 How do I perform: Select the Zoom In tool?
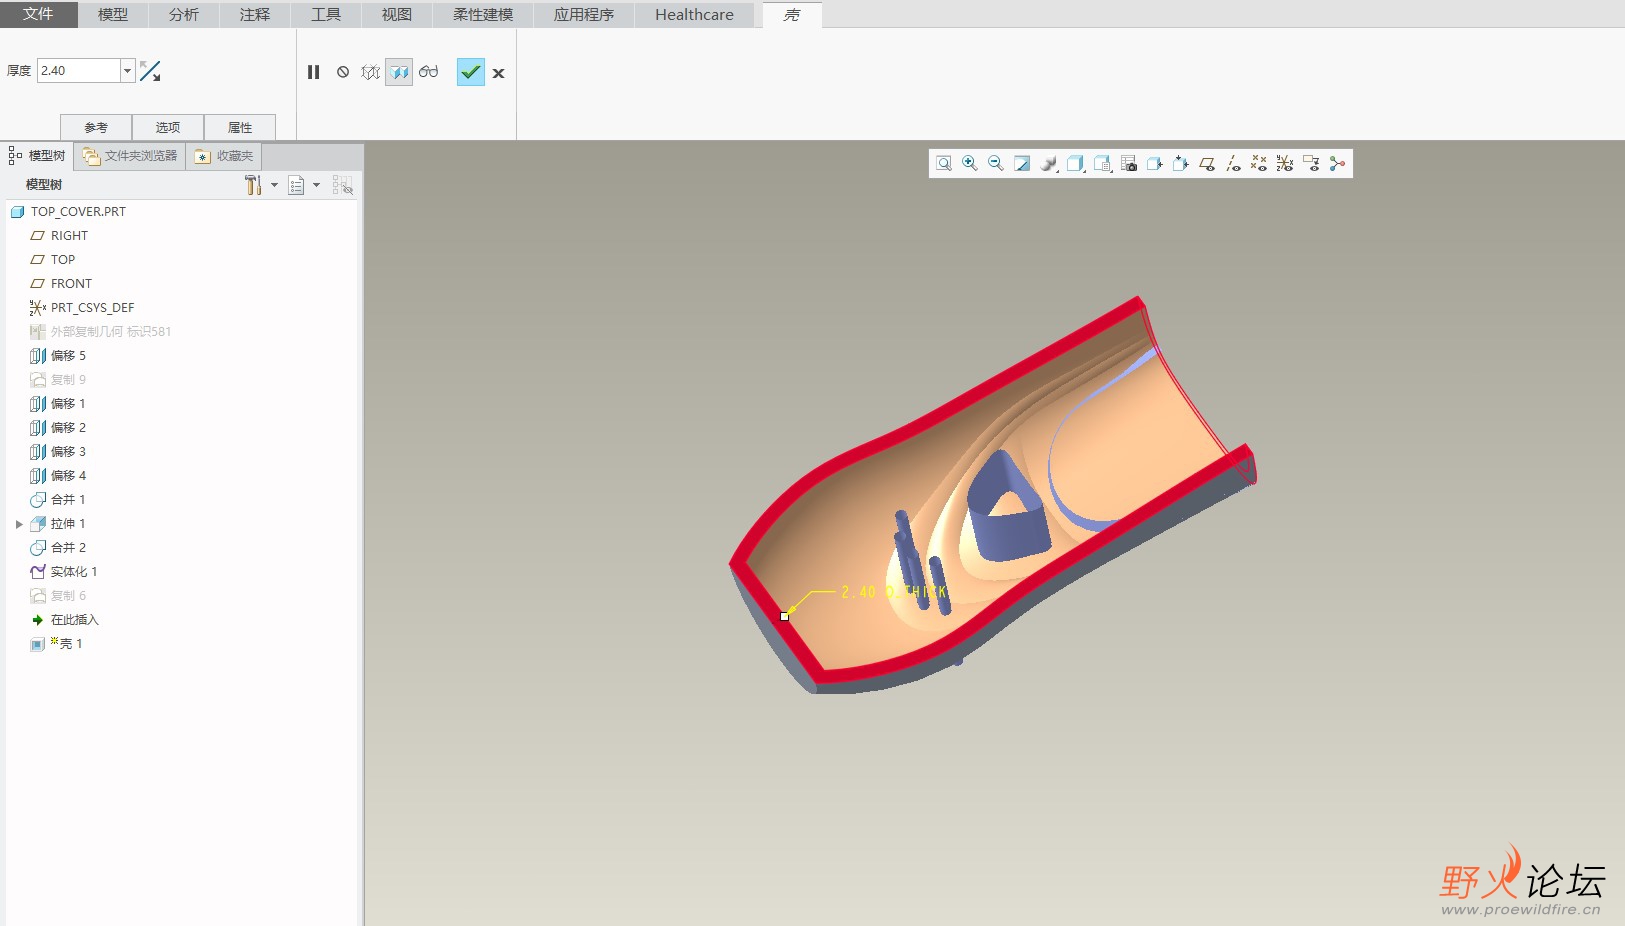[970, 164]
